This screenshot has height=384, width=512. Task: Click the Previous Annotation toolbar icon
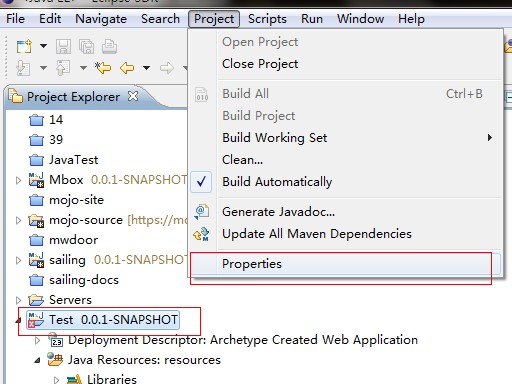pos(63,68)
